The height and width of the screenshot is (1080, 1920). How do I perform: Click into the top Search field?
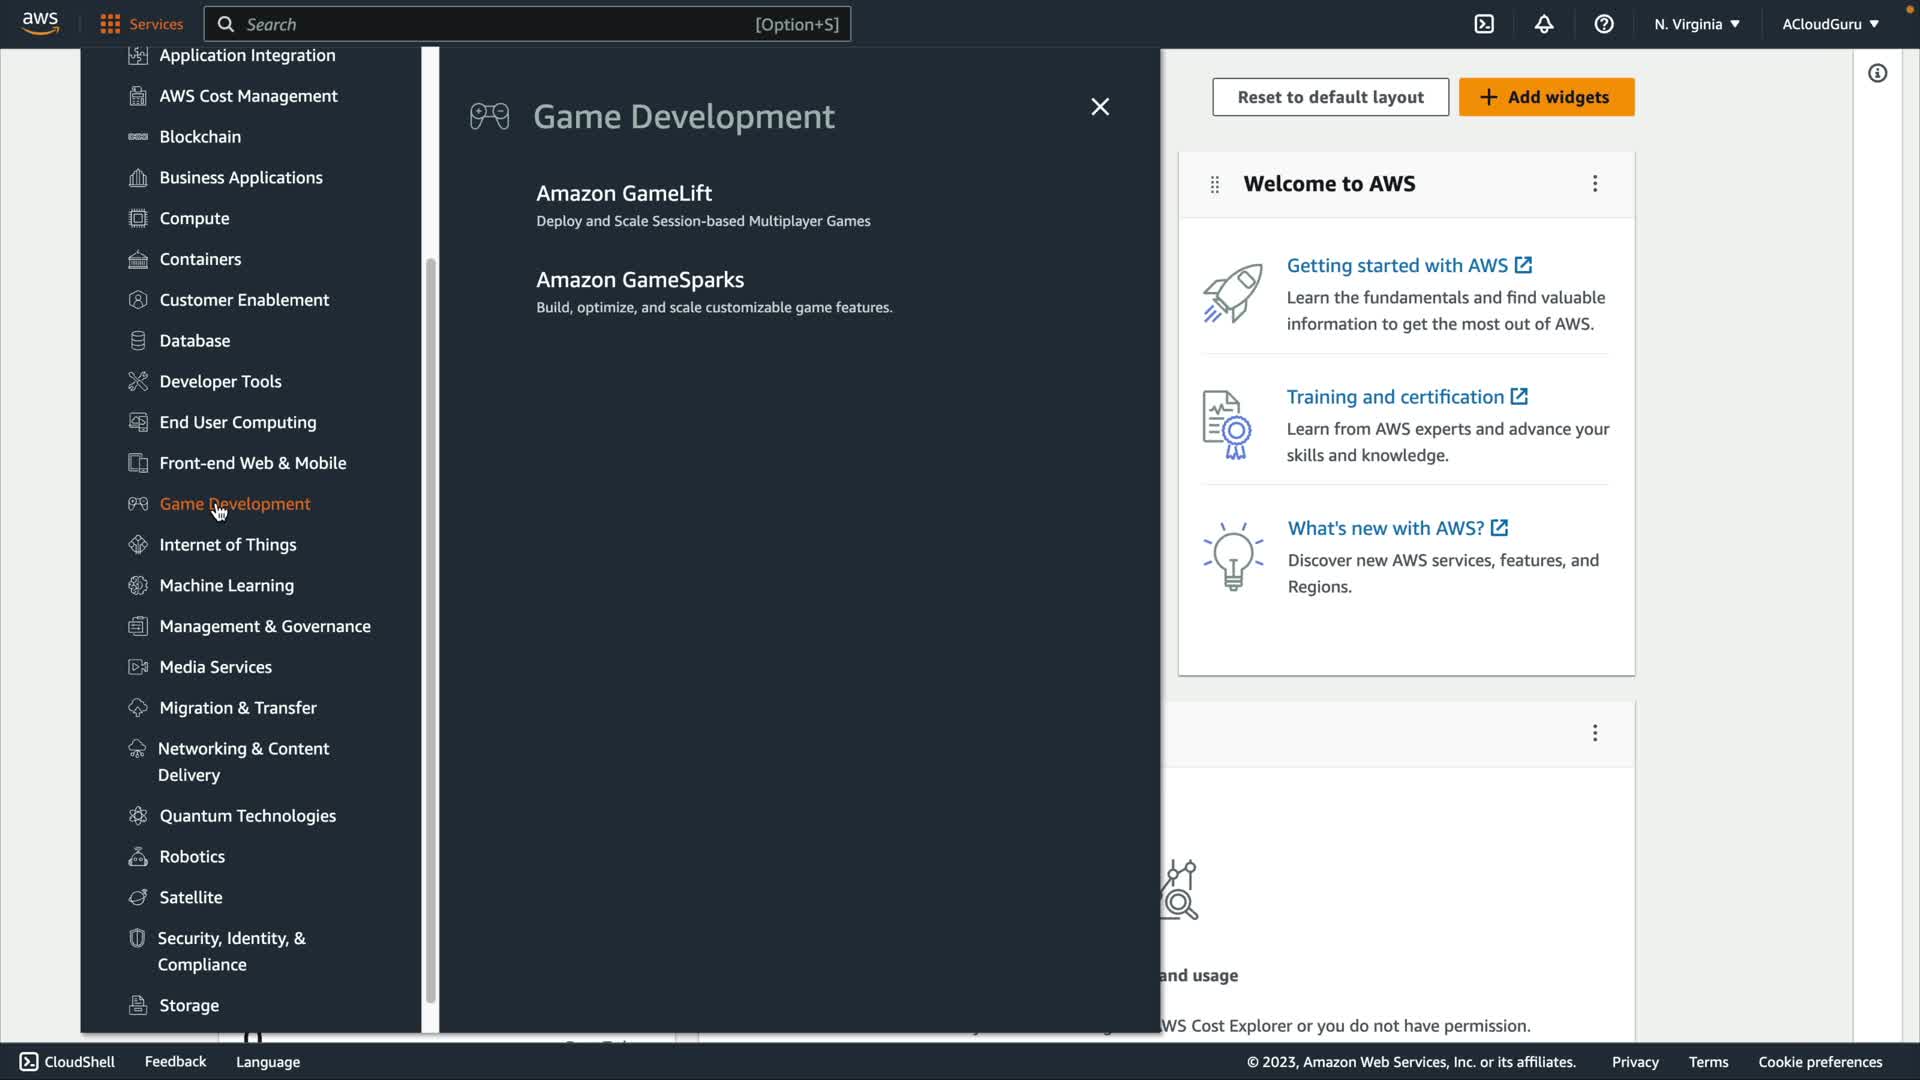click(500, 24)
